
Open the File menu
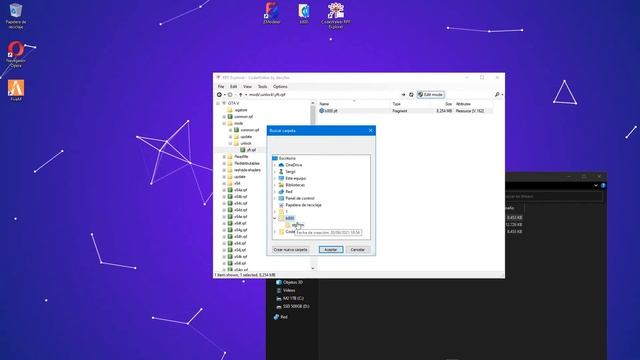[x=221, y=87]
